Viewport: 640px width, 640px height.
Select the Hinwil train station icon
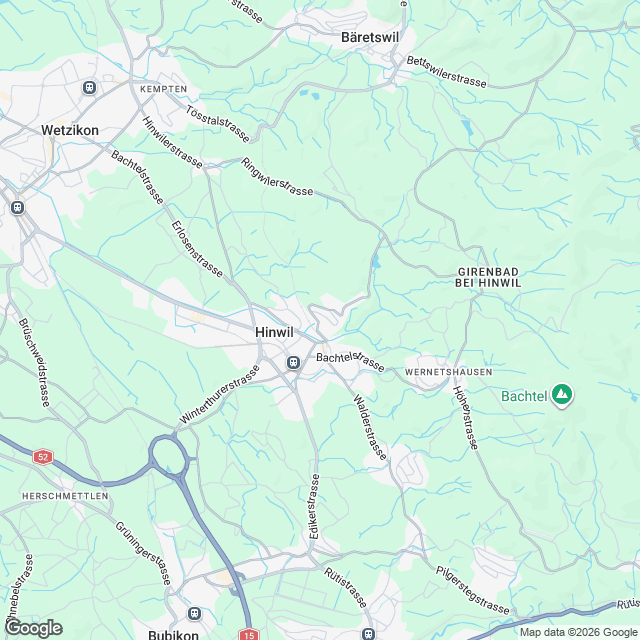coord(293,362)
